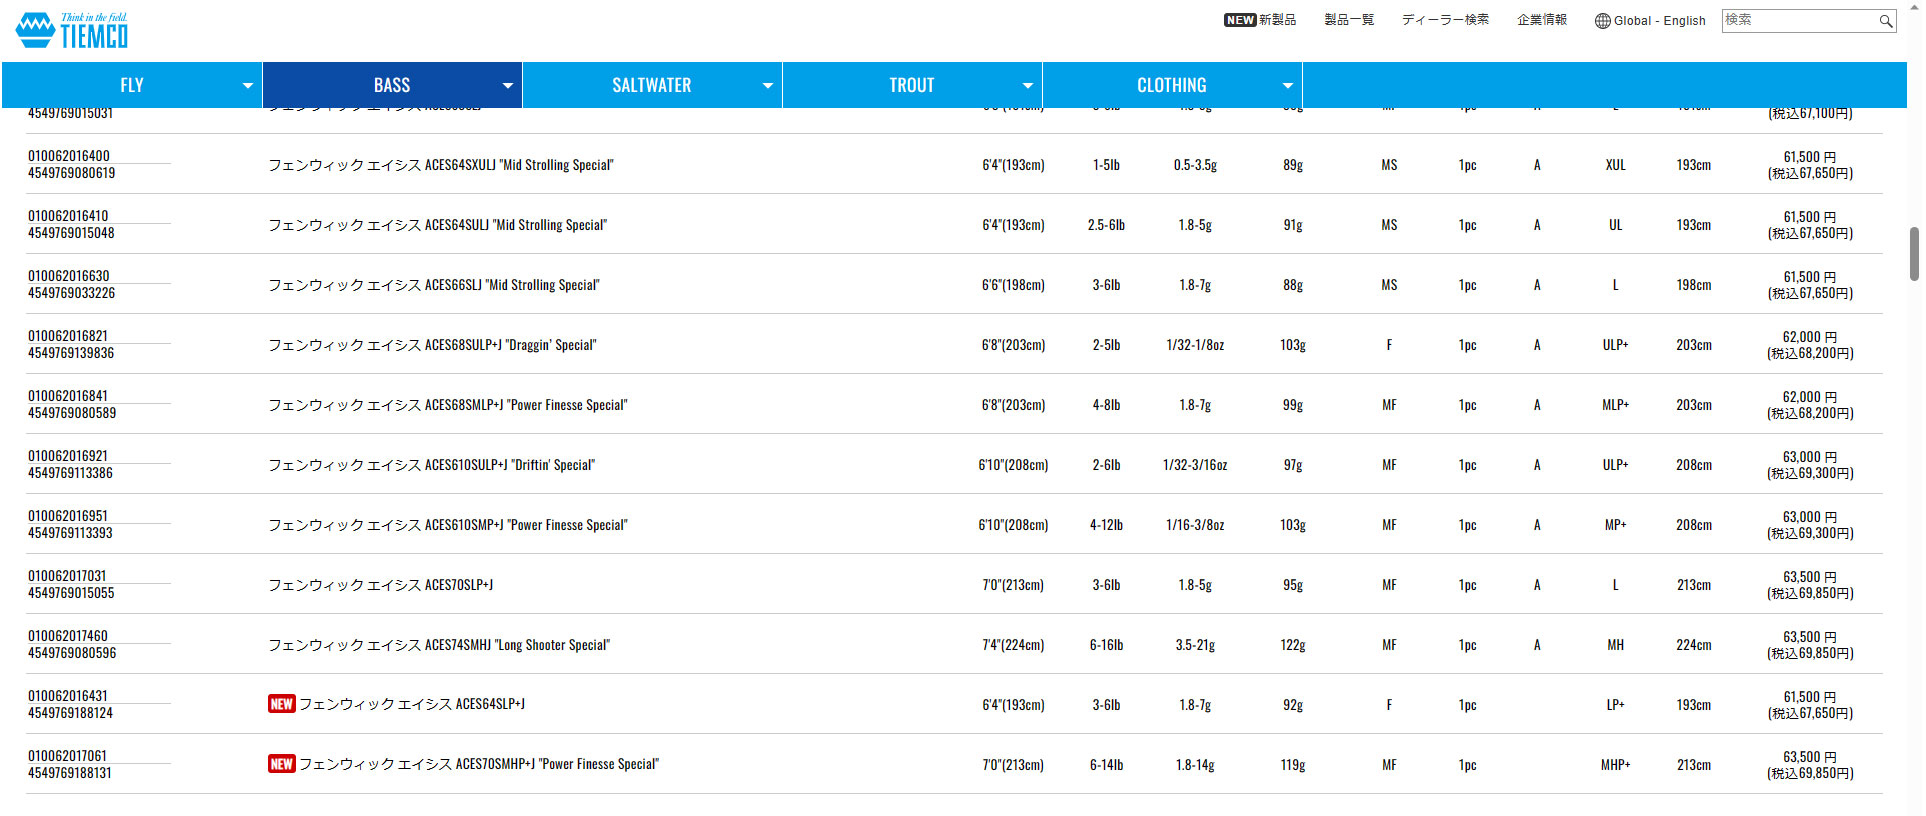Image resolution: width=1926 pixels, height=816 pixels.
Task: Click product code 010062016431
Action: [x=68, y=696]
